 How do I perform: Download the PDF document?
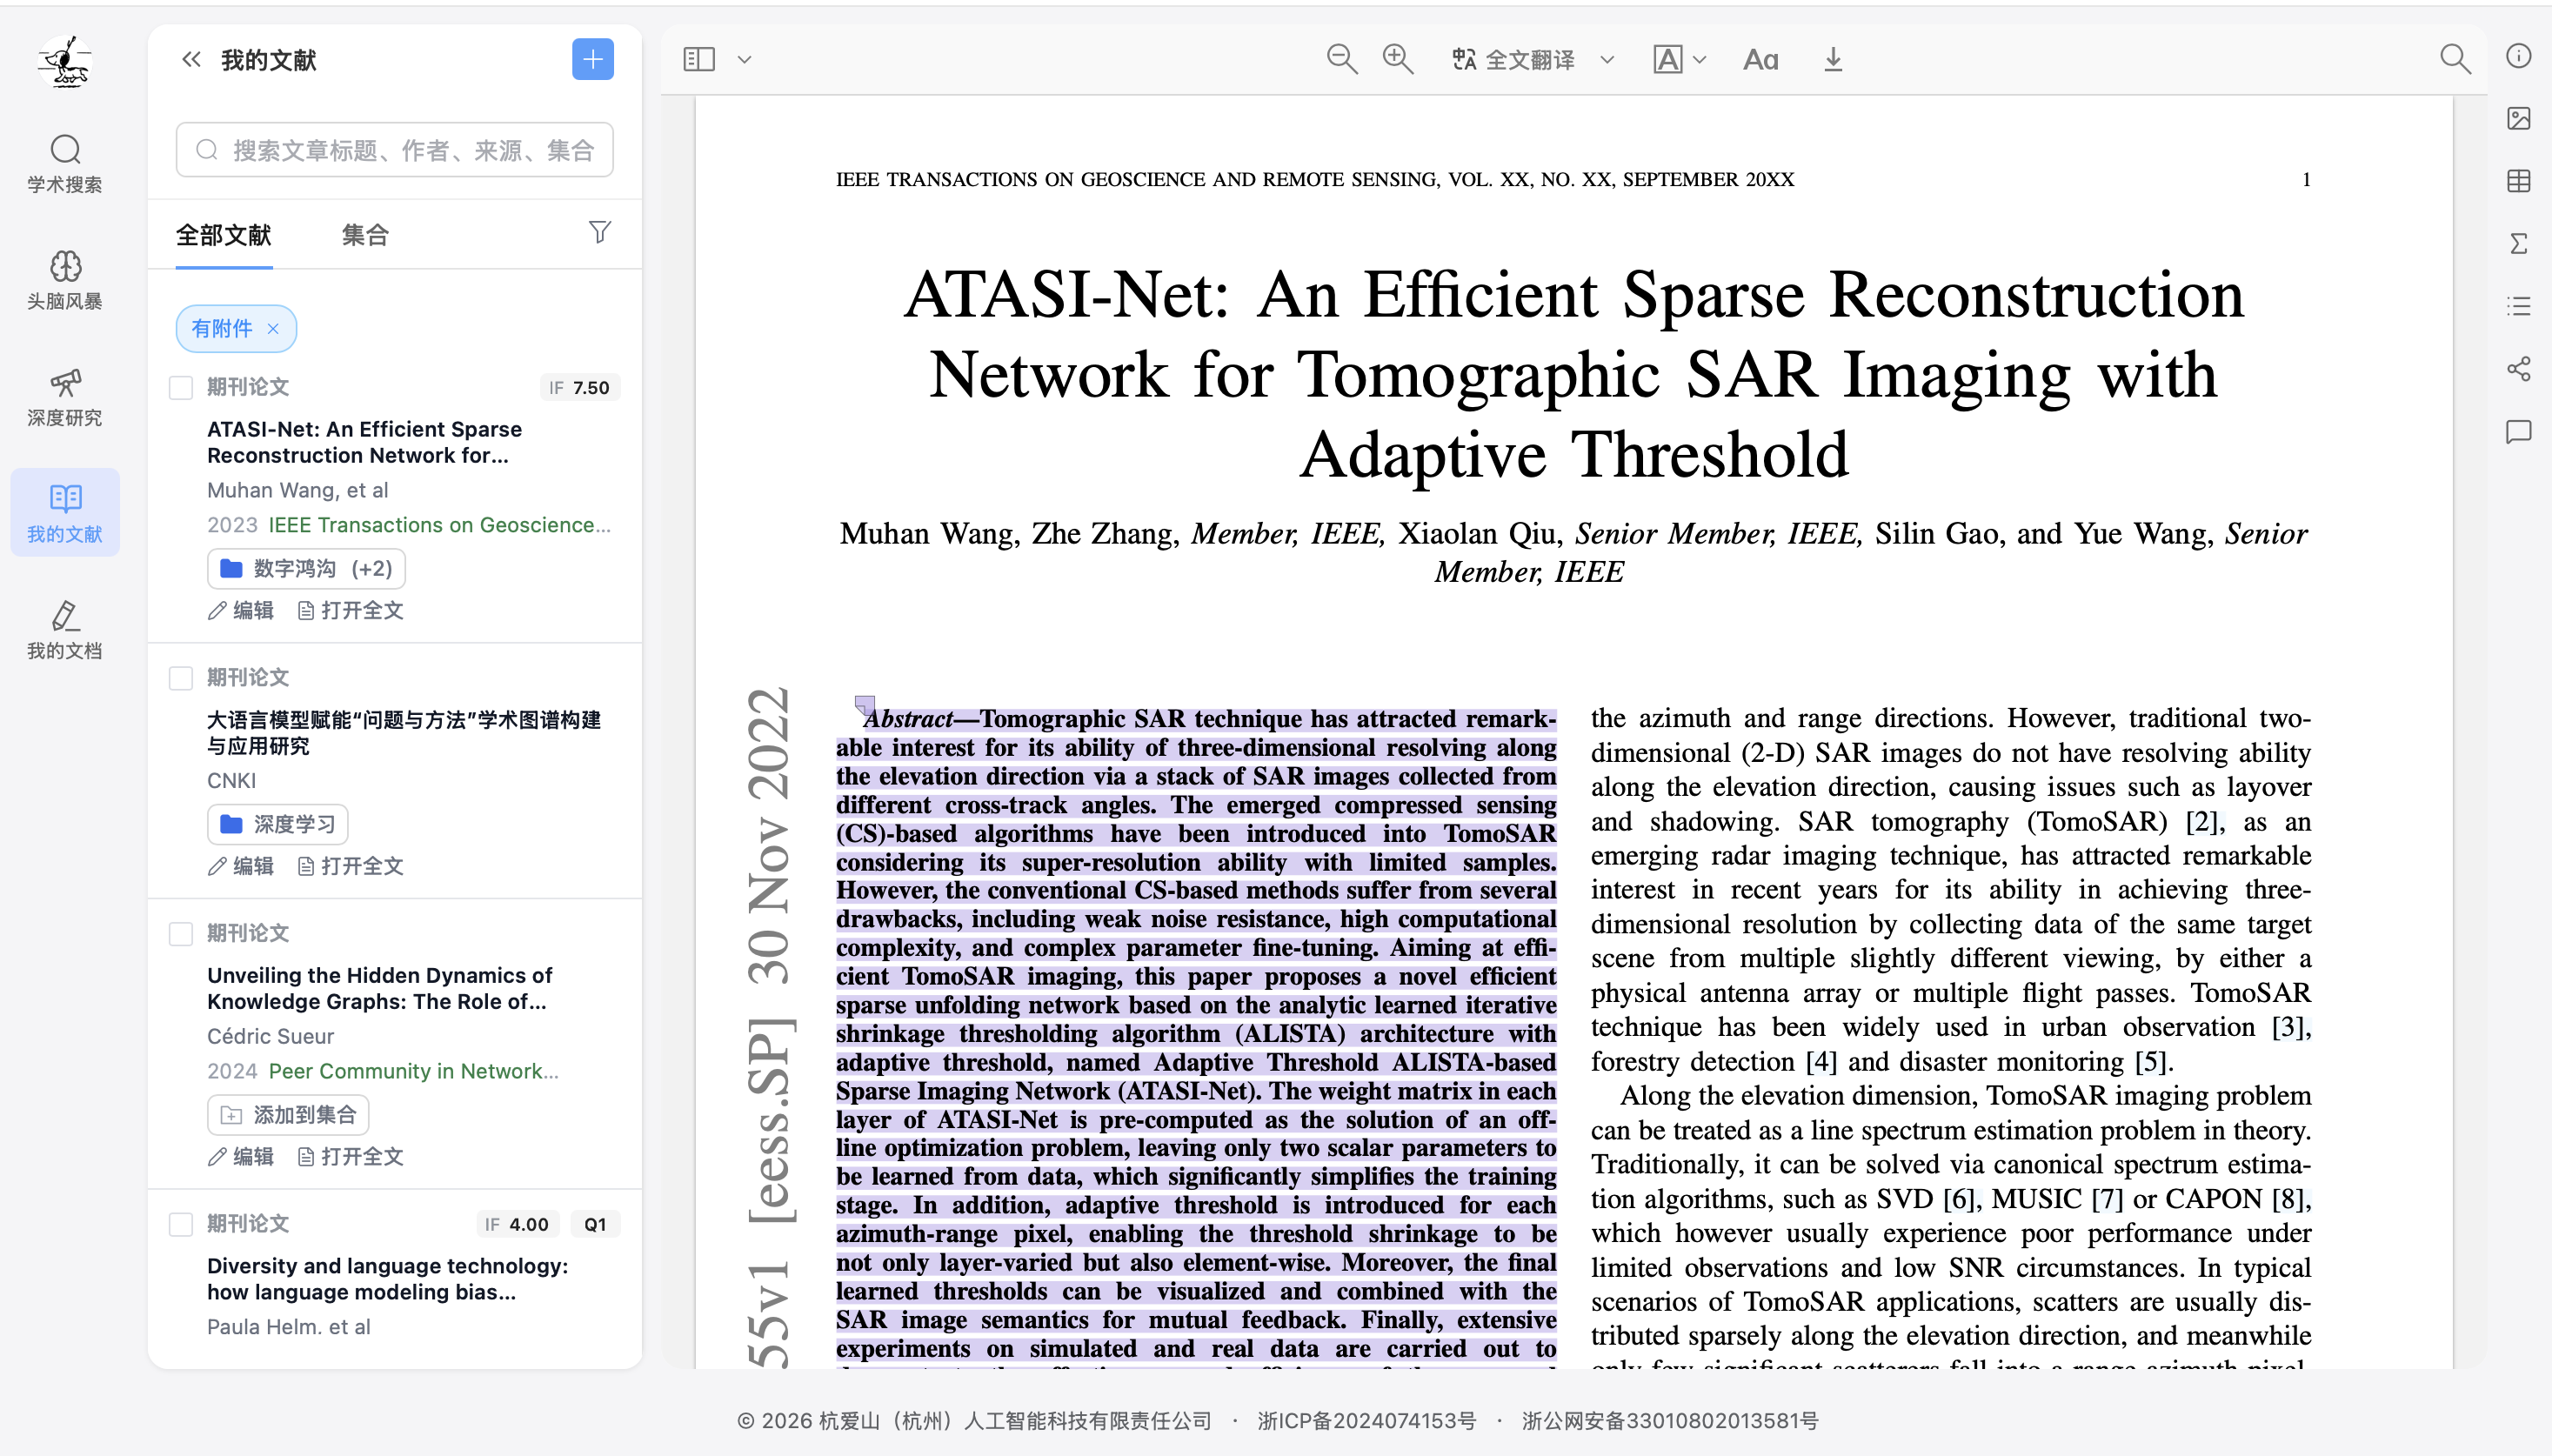pyautogui.click(x=1833, y=60)
